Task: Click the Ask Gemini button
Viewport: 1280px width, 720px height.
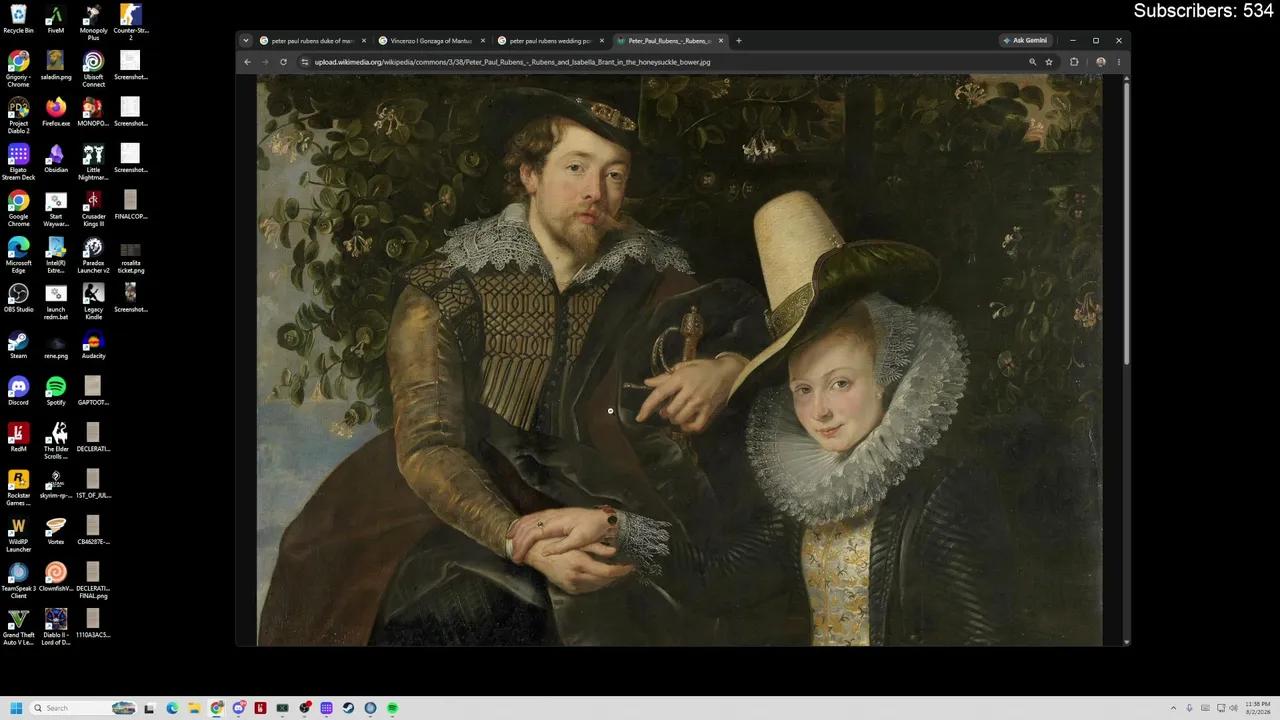Action: click(1025, 41)
